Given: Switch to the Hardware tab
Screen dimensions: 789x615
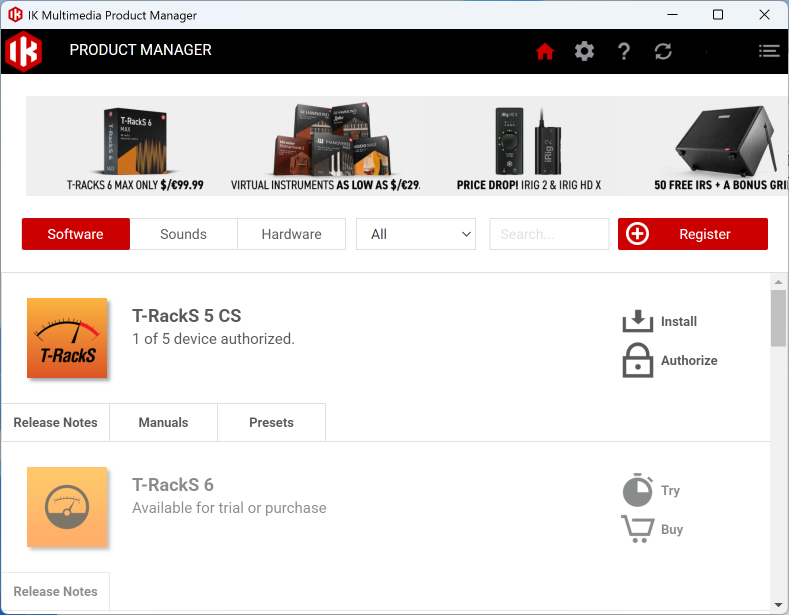Looking at the screenshot, I should (291, 234).
